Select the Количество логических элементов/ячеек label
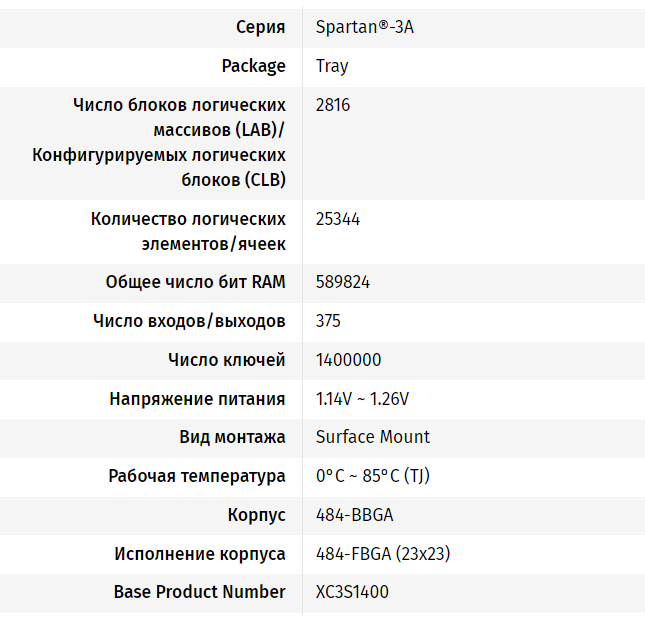Screen dimensions: 645x618 pos(188,231)
